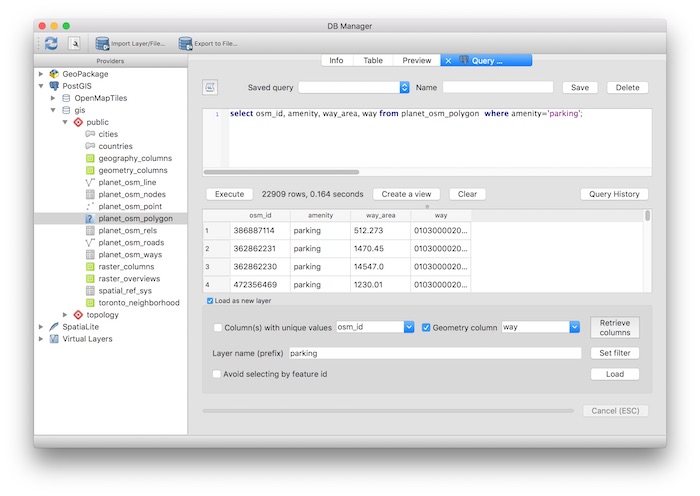Collapse the public schema node
The width and height of the screenshot is (700, 496).
click(x=65, y=122)
